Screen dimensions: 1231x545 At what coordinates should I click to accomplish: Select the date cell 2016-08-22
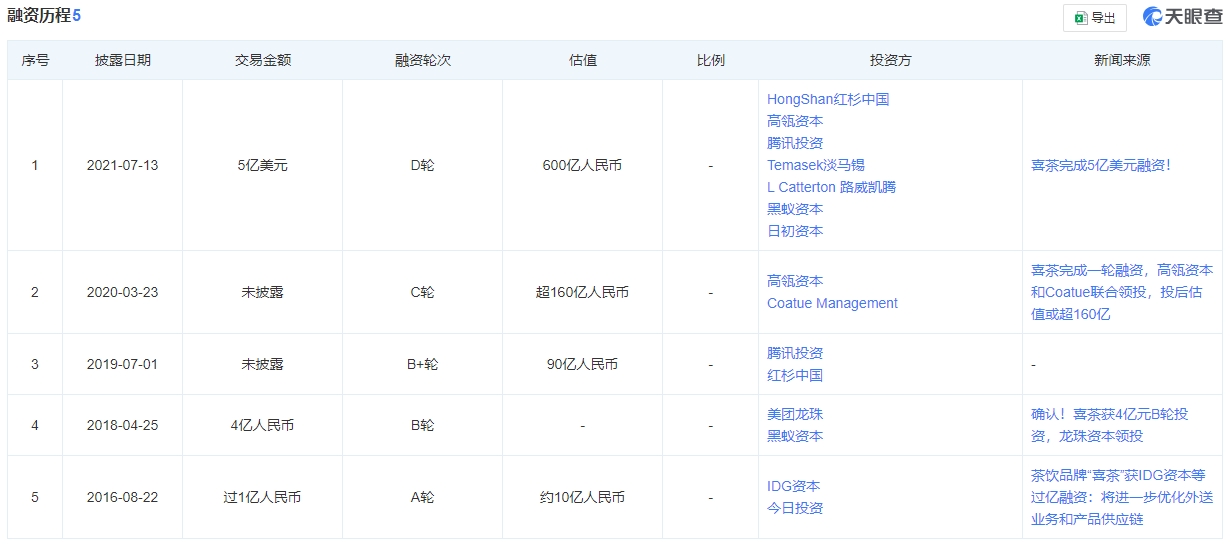click(x=122, y=497)
